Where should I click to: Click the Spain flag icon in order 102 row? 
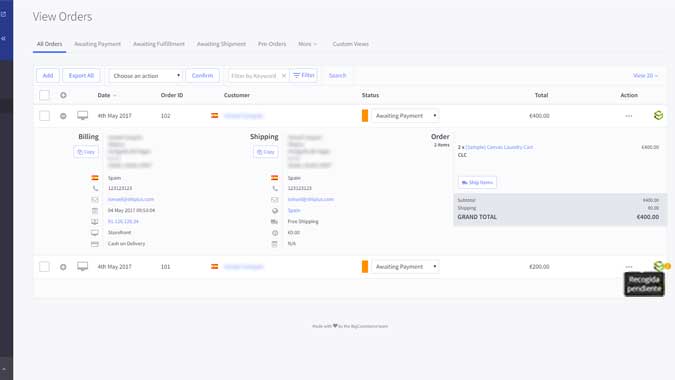(x=214, y=115)
